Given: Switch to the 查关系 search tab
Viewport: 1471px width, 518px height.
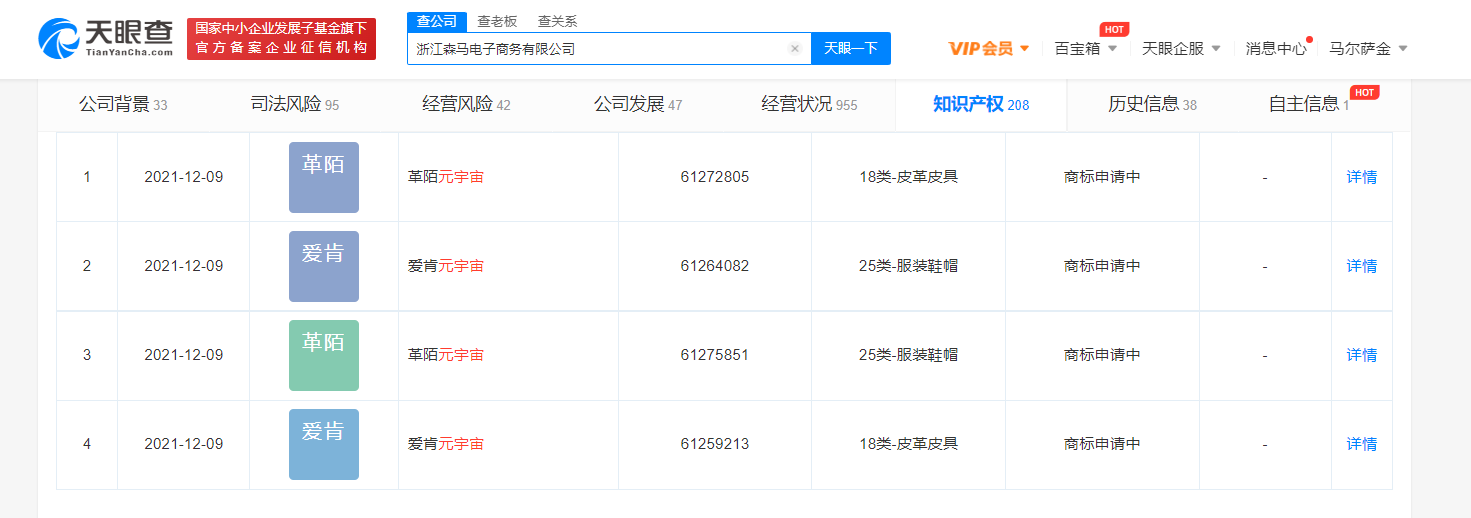Looking at the screenshot, I should click(x=557, y=21).
